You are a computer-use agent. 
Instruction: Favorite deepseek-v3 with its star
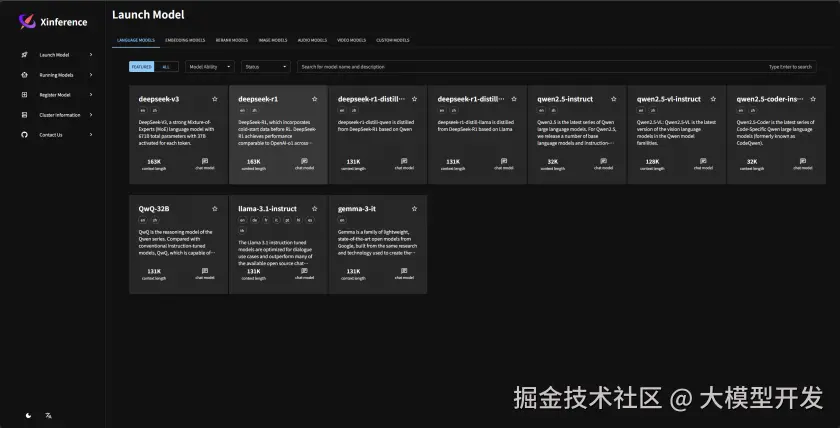coord(215,99)
